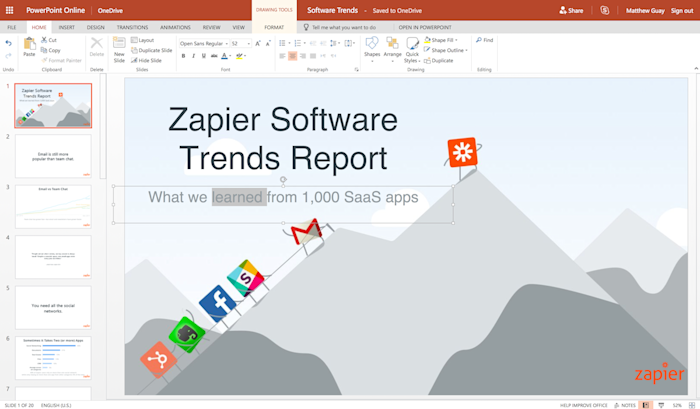Duplicate the shape in Drawing group
This screenshot has height=409, width=700.
(438, 60)
